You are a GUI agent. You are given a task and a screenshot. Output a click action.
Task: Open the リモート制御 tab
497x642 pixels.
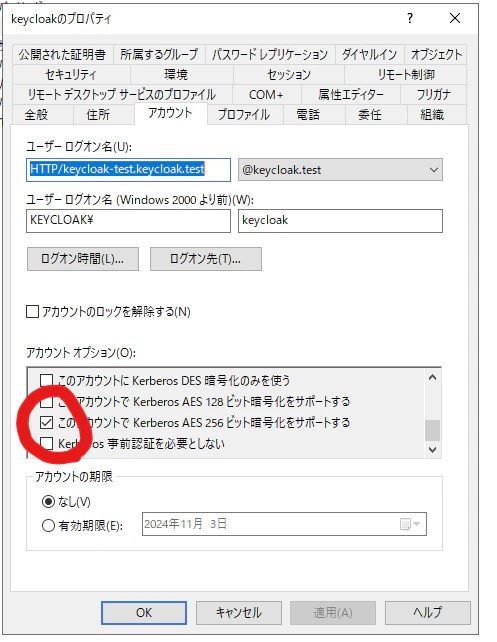[406, 75]
